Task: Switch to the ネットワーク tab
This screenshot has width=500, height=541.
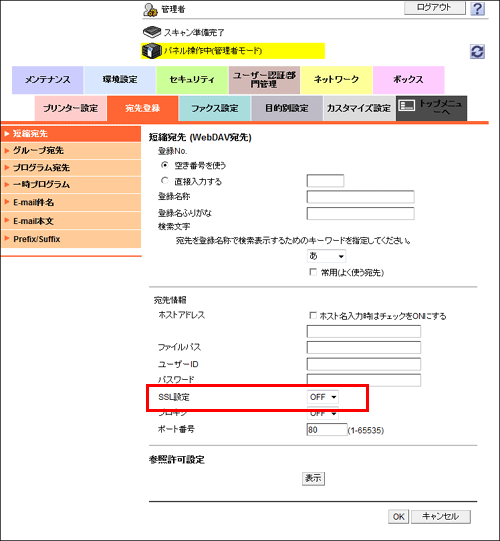Action: tap(336, 80)
